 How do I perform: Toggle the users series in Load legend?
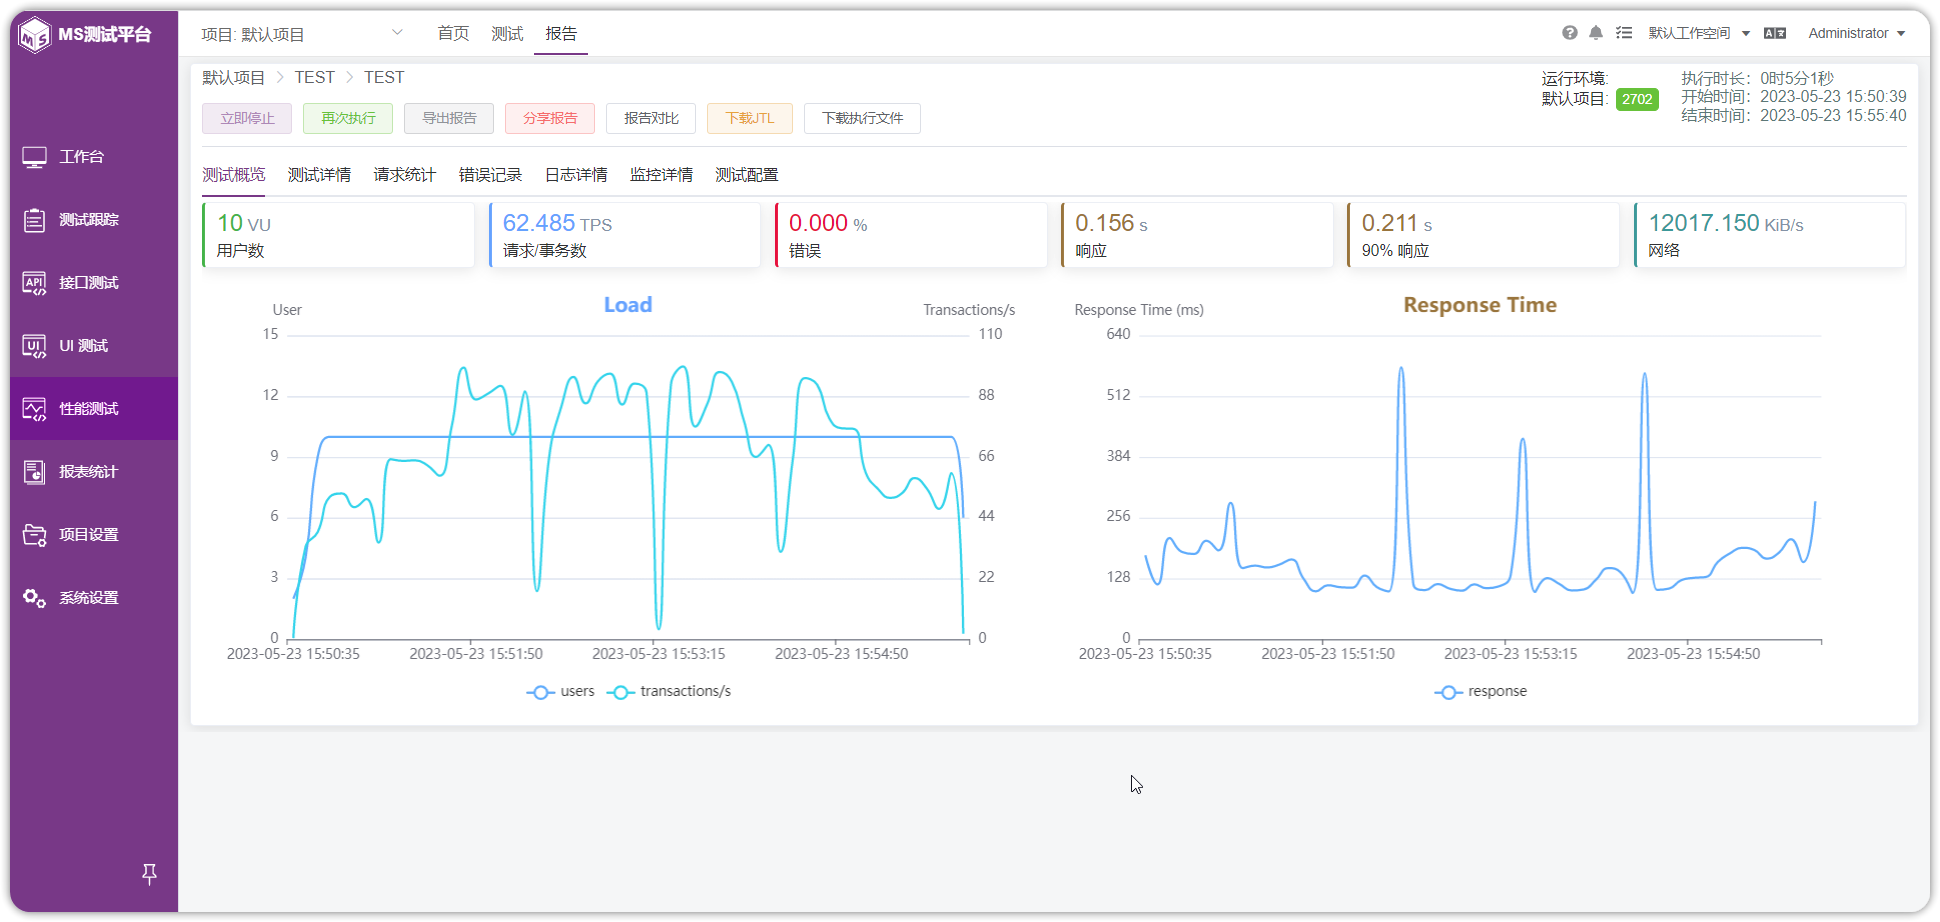click(560, 692)
